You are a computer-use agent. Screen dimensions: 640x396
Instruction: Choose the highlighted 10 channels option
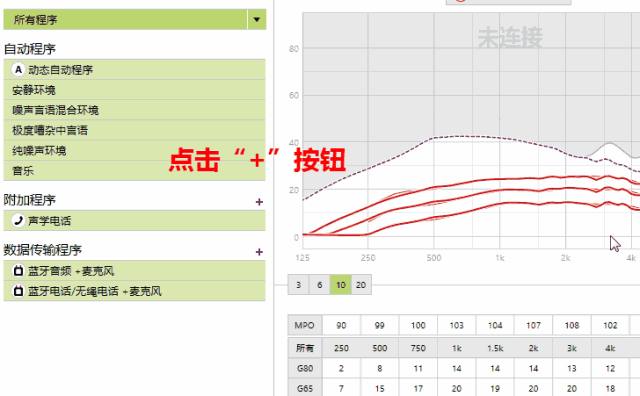point(341,285)
